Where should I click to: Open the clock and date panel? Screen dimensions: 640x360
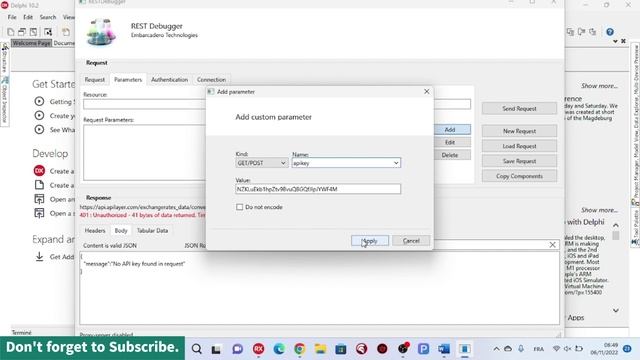pos(604,349)
